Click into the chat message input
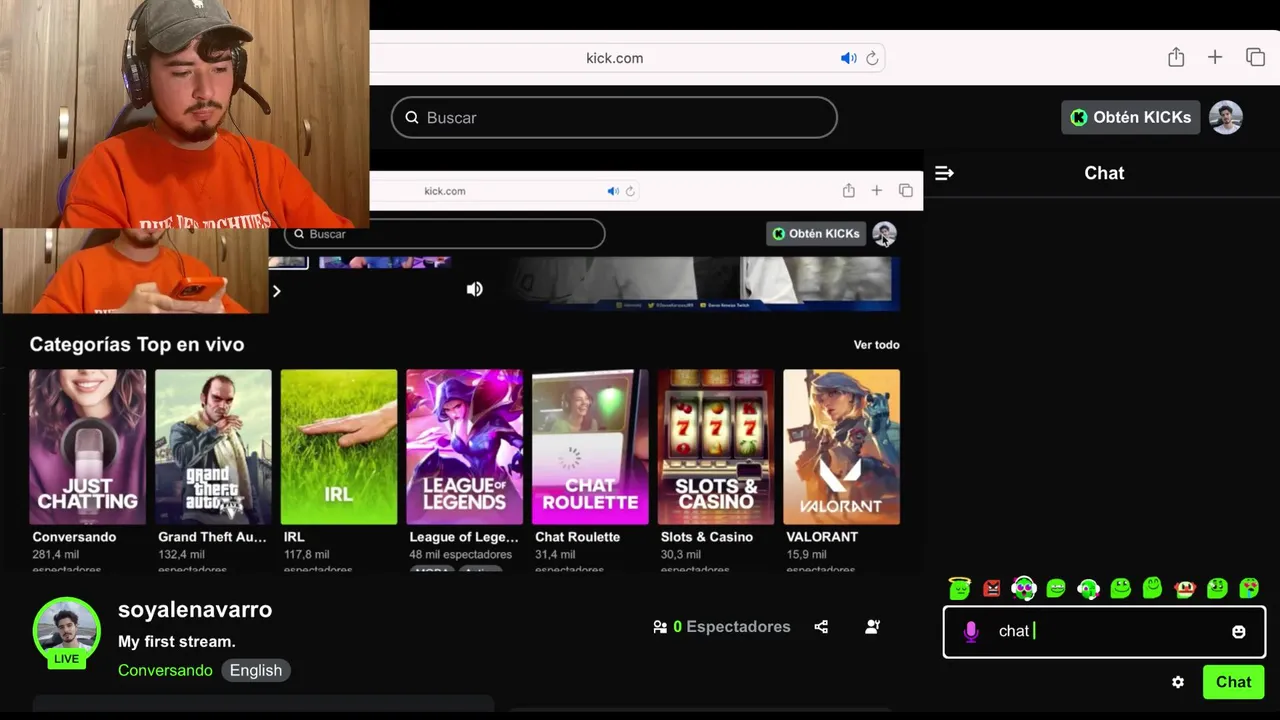The width and height of the screenshot is (1280, 720). [x=1105, y=631]
